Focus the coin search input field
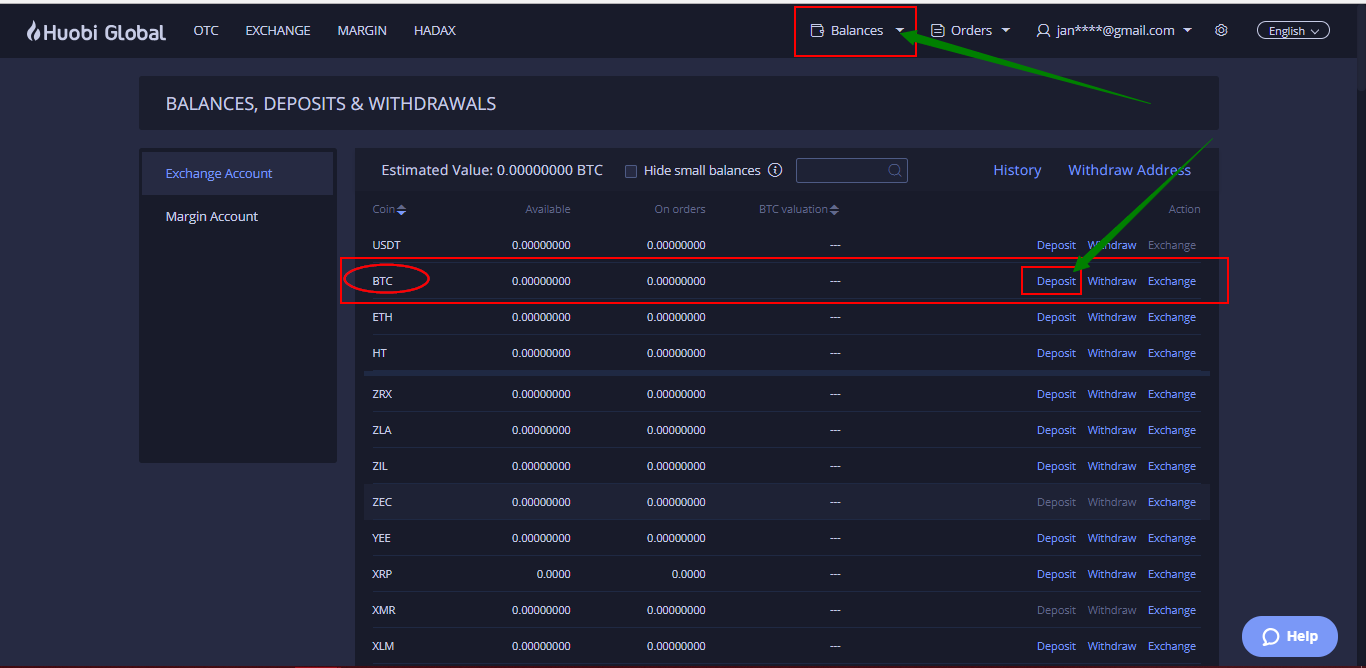The image size is (1366, 668). [x=852, y=170]
